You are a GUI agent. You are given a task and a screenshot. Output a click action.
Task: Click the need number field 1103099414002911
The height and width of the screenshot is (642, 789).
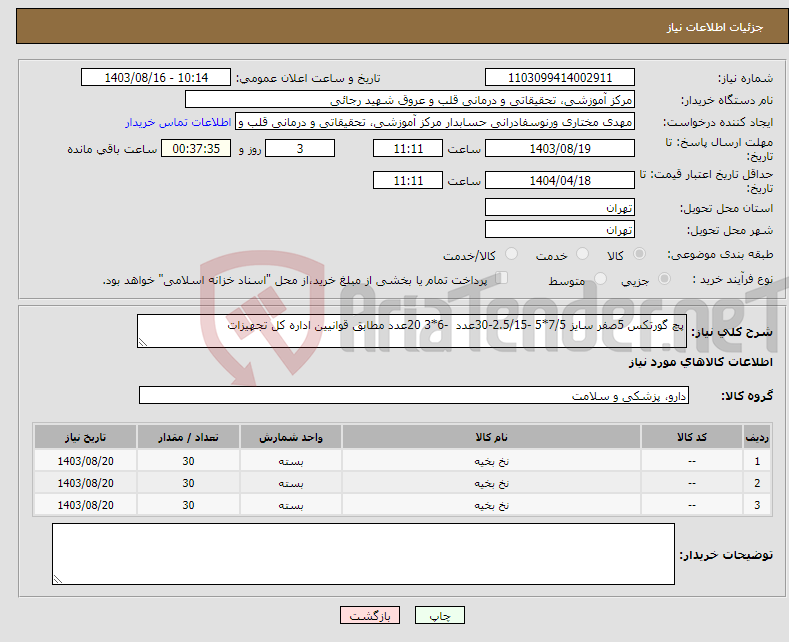click(560, 77)
